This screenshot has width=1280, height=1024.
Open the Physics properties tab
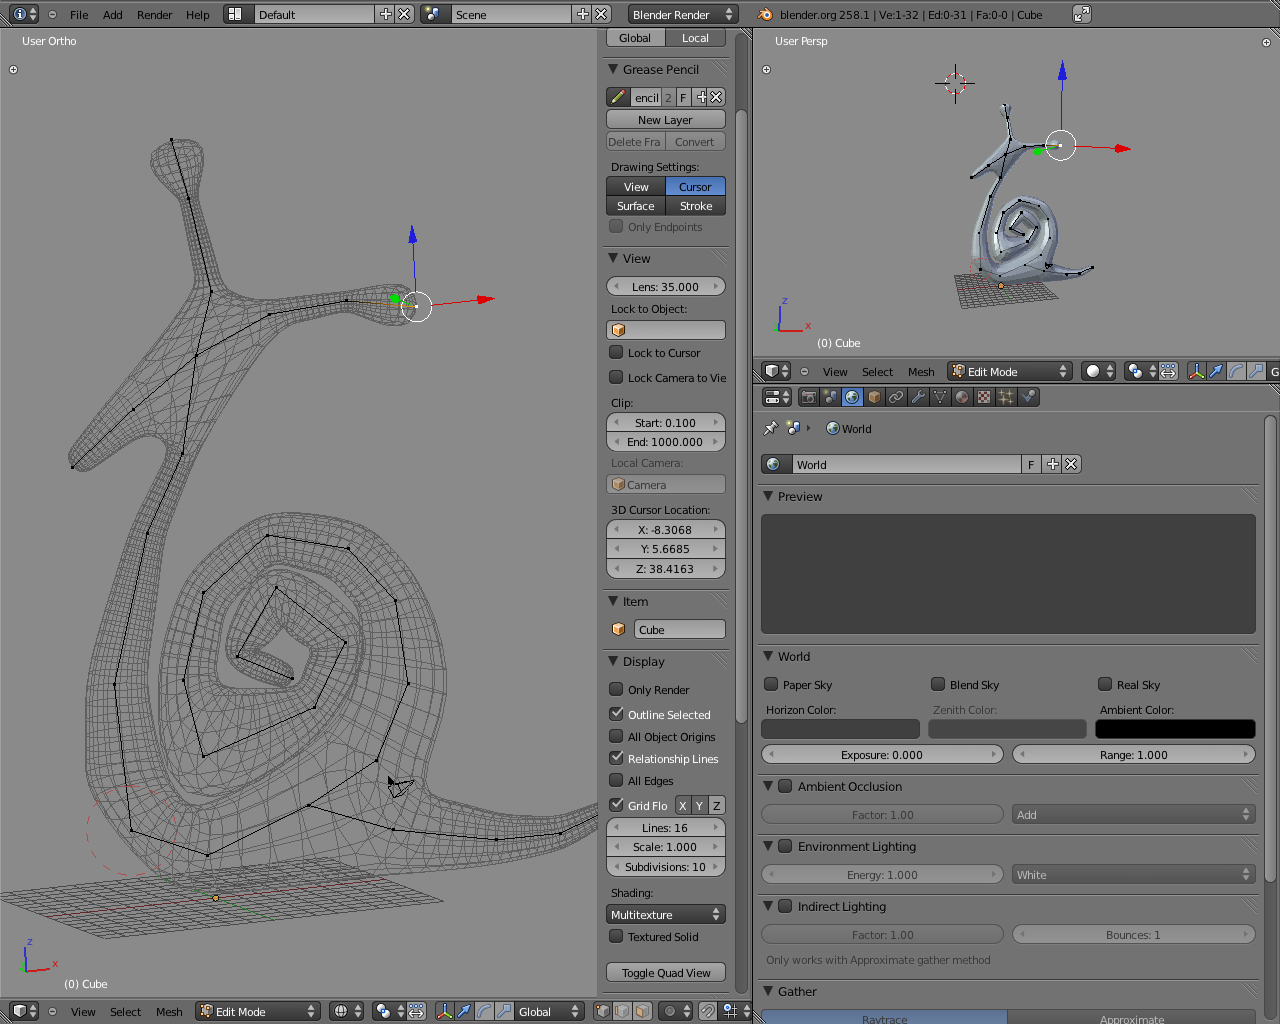point(1028,397)
